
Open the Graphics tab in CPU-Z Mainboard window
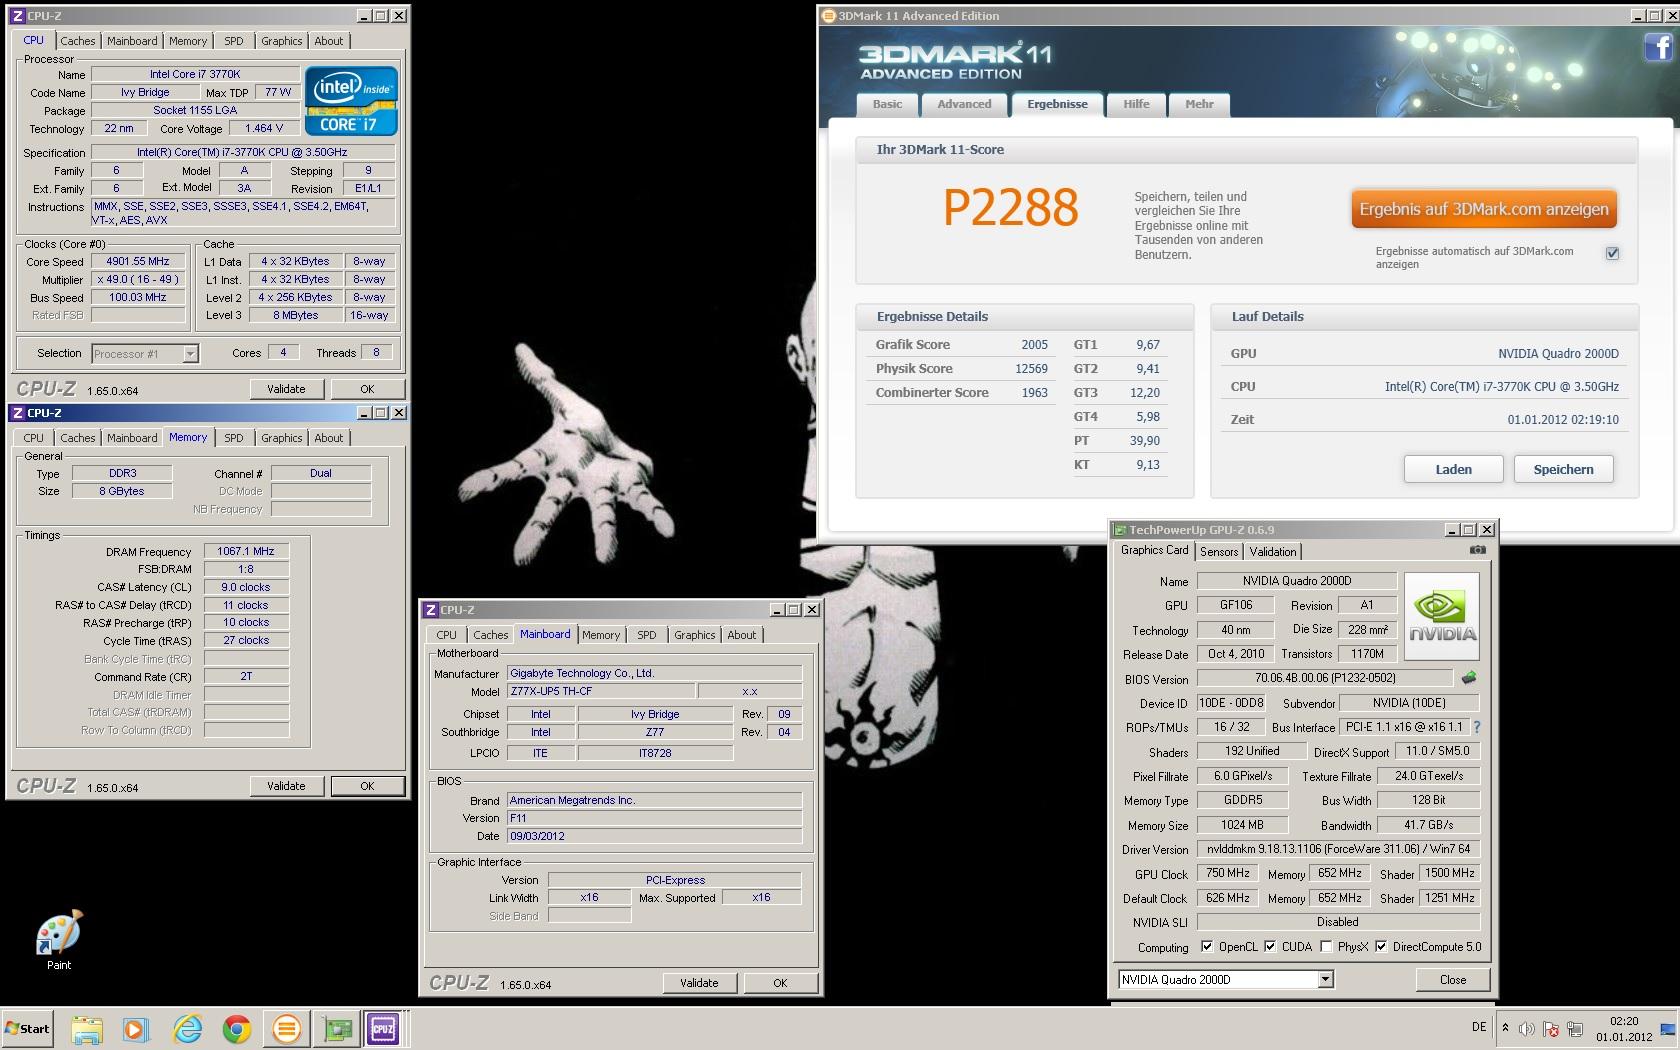[694, 635]
